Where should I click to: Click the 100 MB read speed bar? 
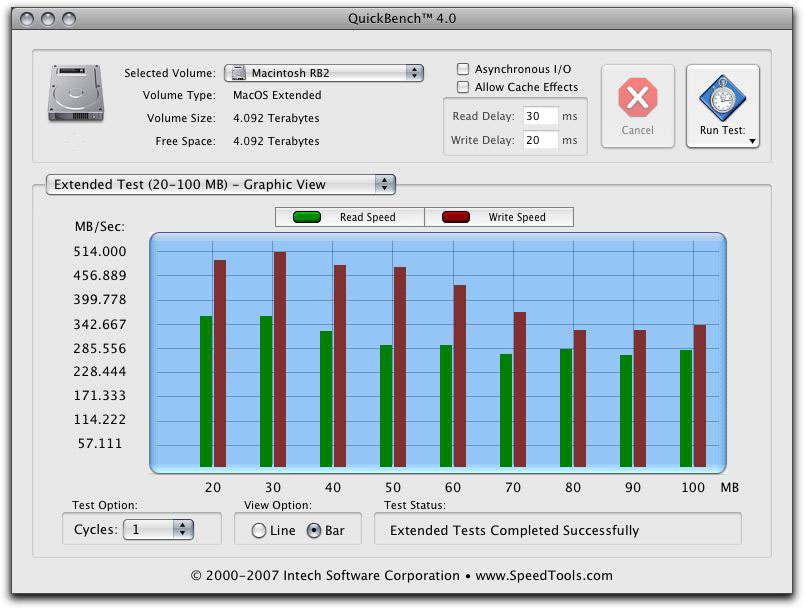(686, 408)
